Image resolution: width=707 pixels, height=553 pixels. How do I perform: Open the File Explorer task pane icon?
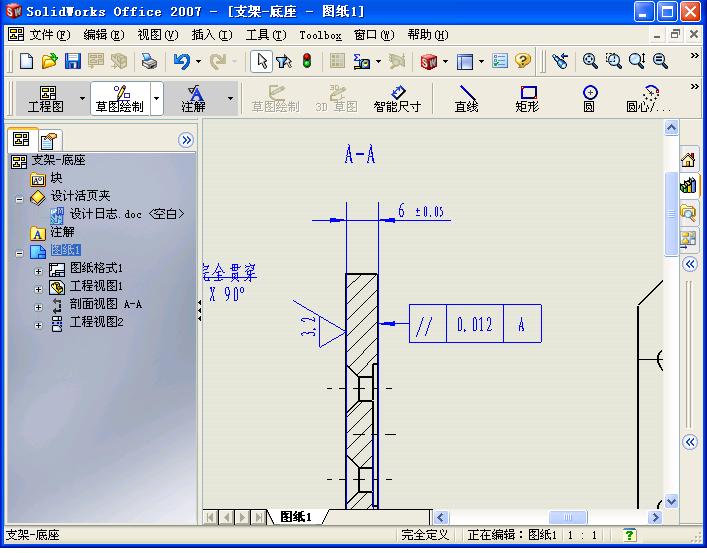tap(689, 212)
